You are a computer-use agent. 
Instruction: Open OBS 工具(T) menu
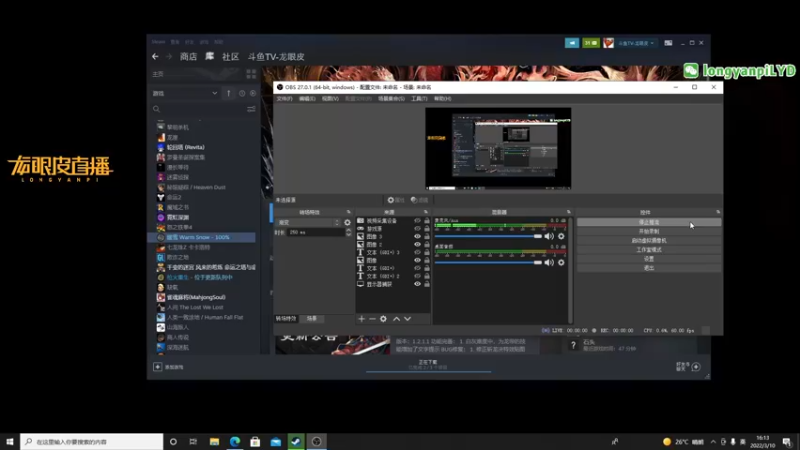419,98
